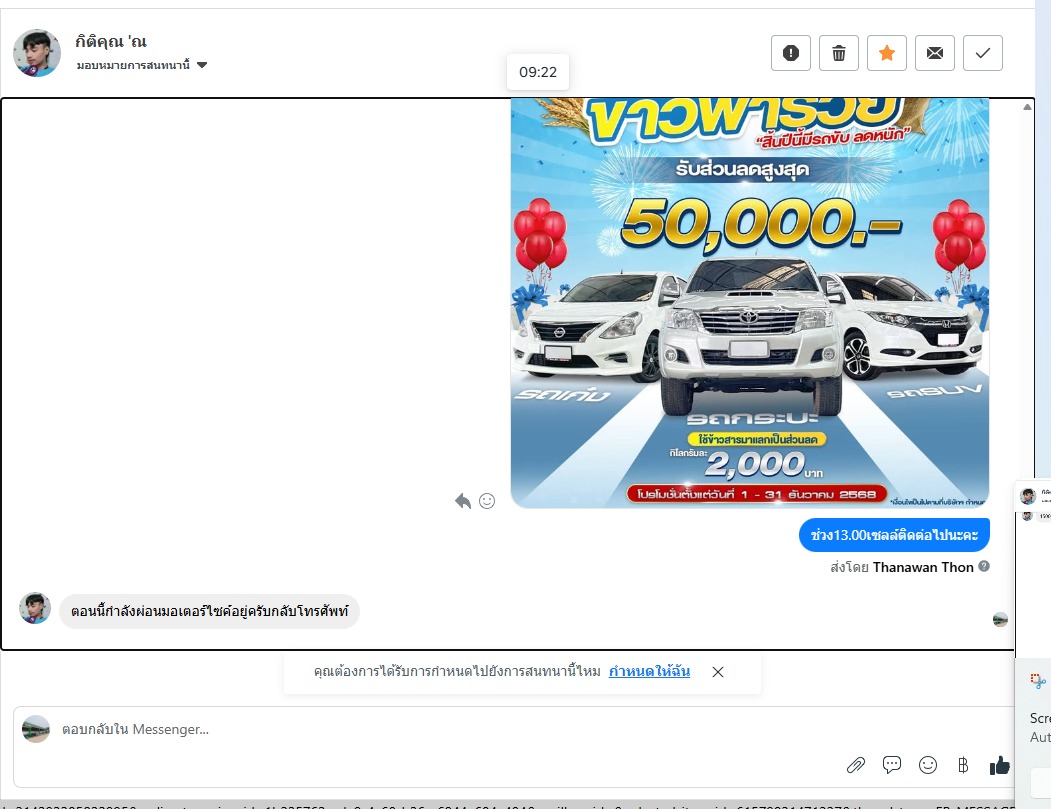Dismiss the assignment prompt with X
This screenshot has height=809, width=1051.
(x=717, y=672)
